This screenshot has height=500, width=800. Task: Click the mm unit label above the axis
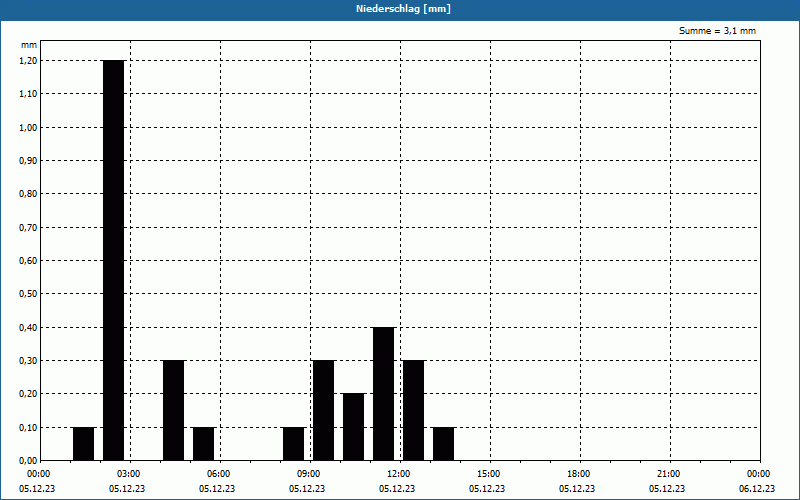click(x=29, y=45)
